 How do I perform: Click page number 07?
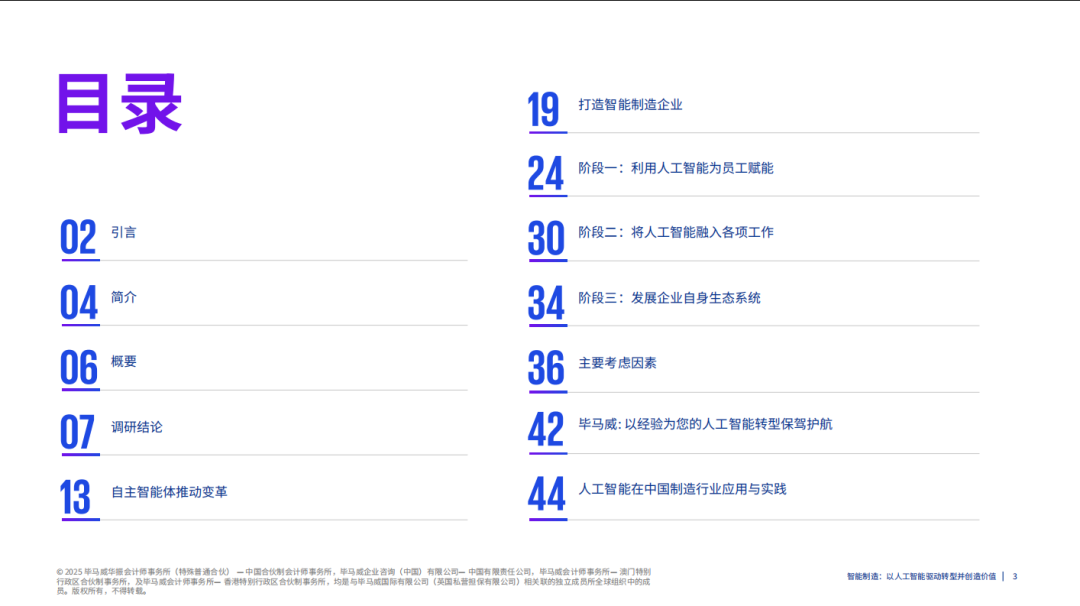tap(77, 432)
